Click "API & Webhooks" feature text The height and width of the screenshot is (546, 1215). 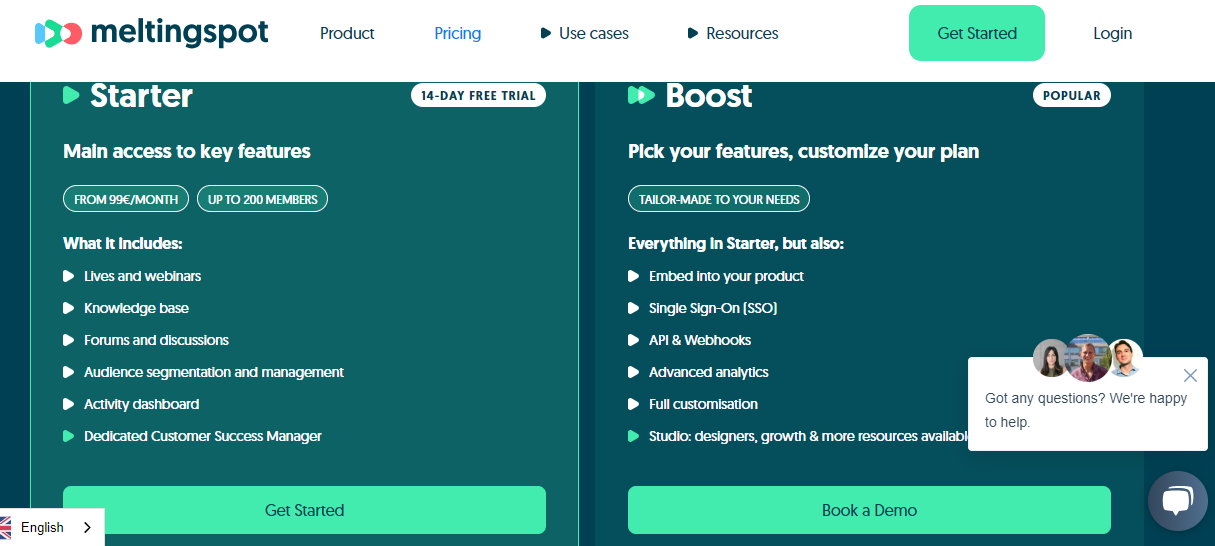click(700, 340)
